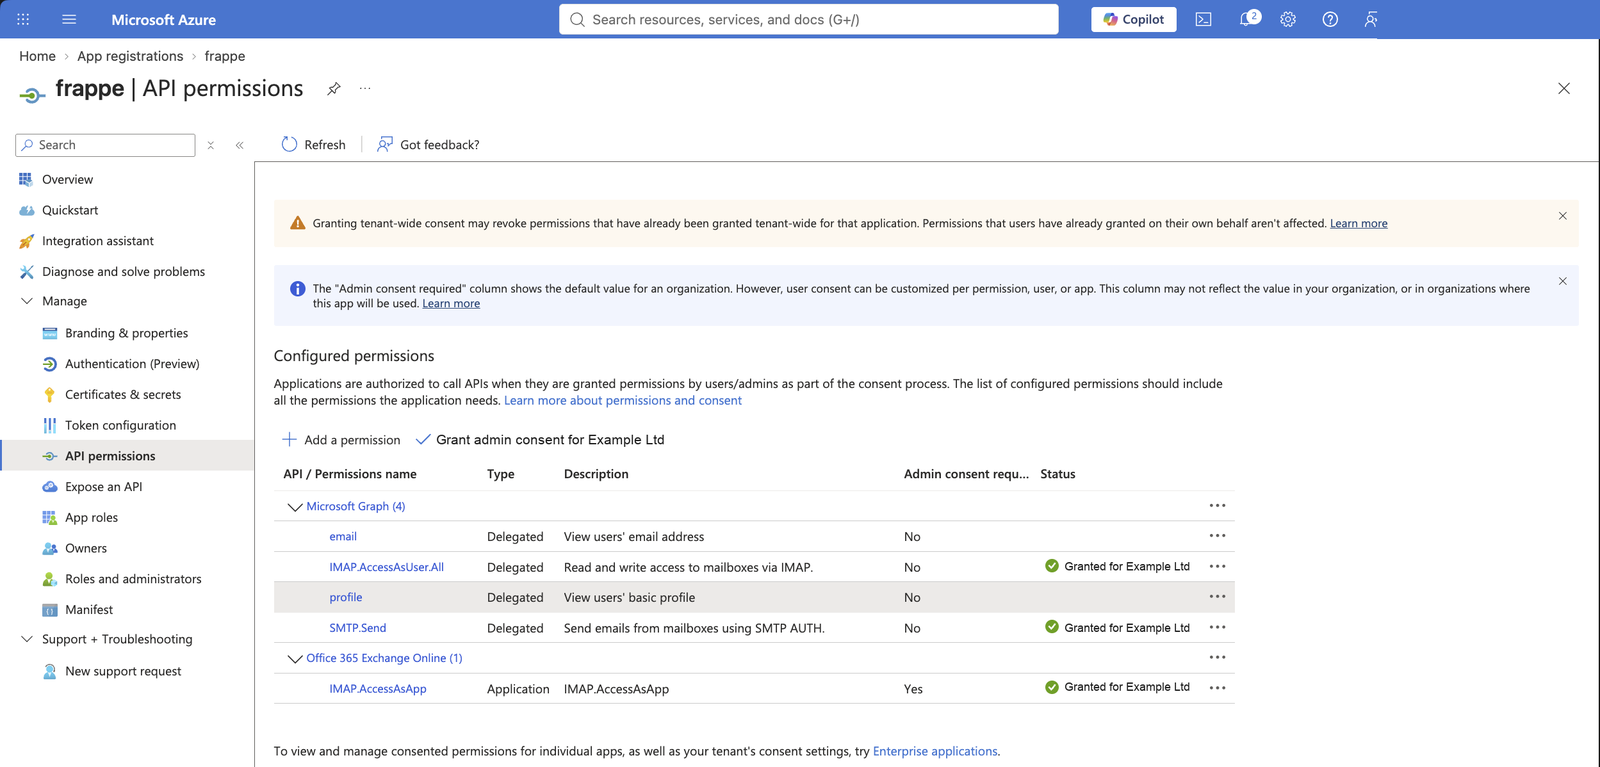Open ellipsis menu for Office 365 Exchange group
Screen dimensions: 1600x767
pyautogui.click(x=1217, y=657)
